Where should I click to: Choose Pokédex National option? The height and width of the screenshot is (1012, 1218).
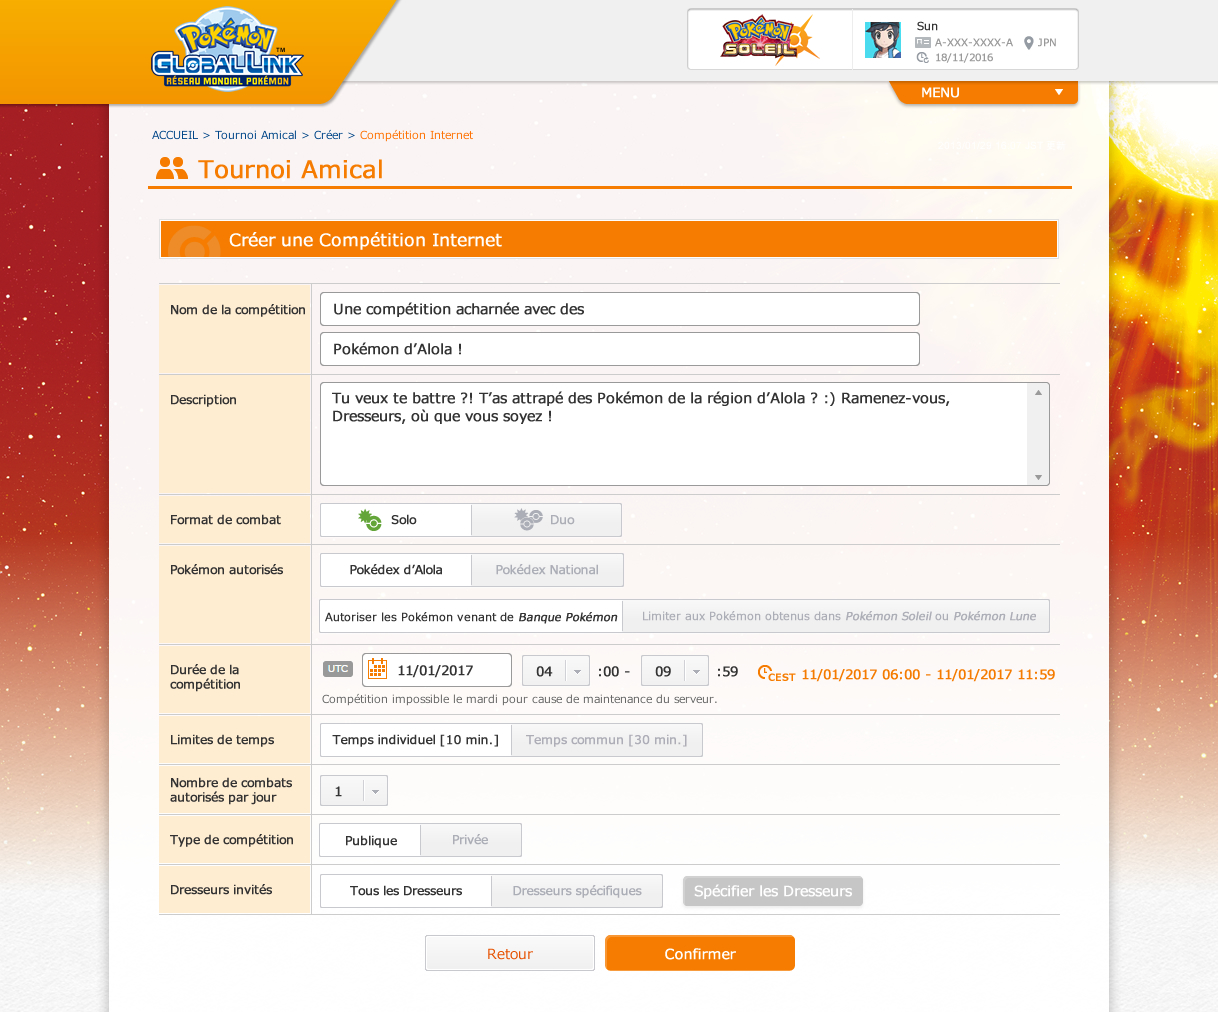pyautogui.click(x=547, y=570)
